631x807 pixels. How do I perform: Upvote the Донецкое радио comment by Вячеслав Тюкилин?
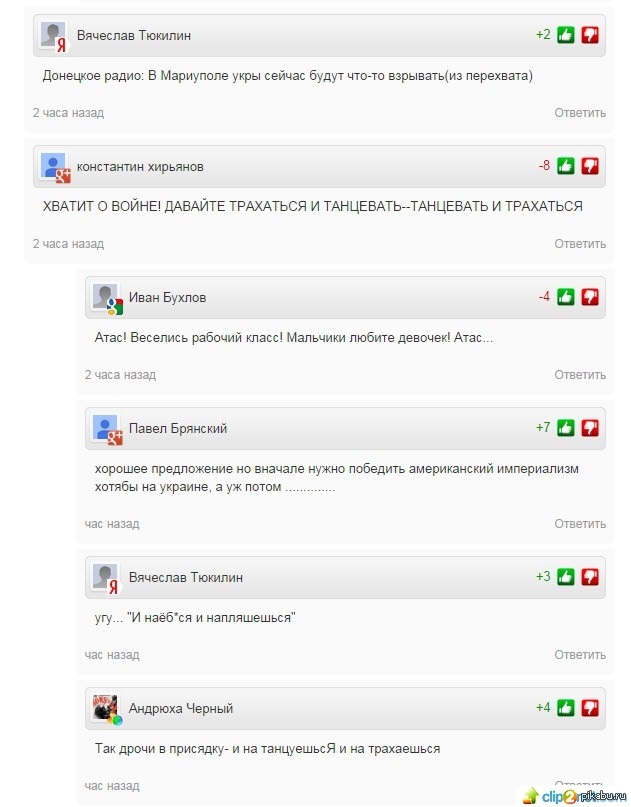pyautogui.click(x=566, y=35)
